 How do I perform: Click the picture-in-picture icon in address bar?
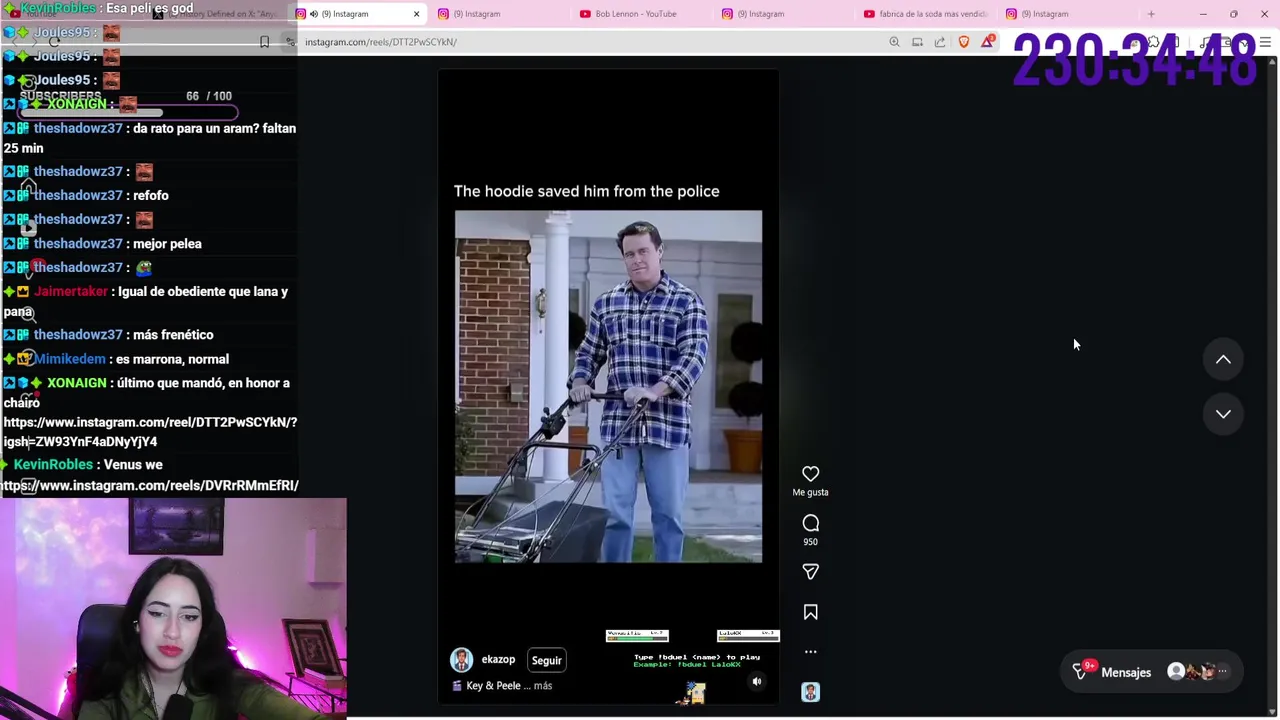917,42
